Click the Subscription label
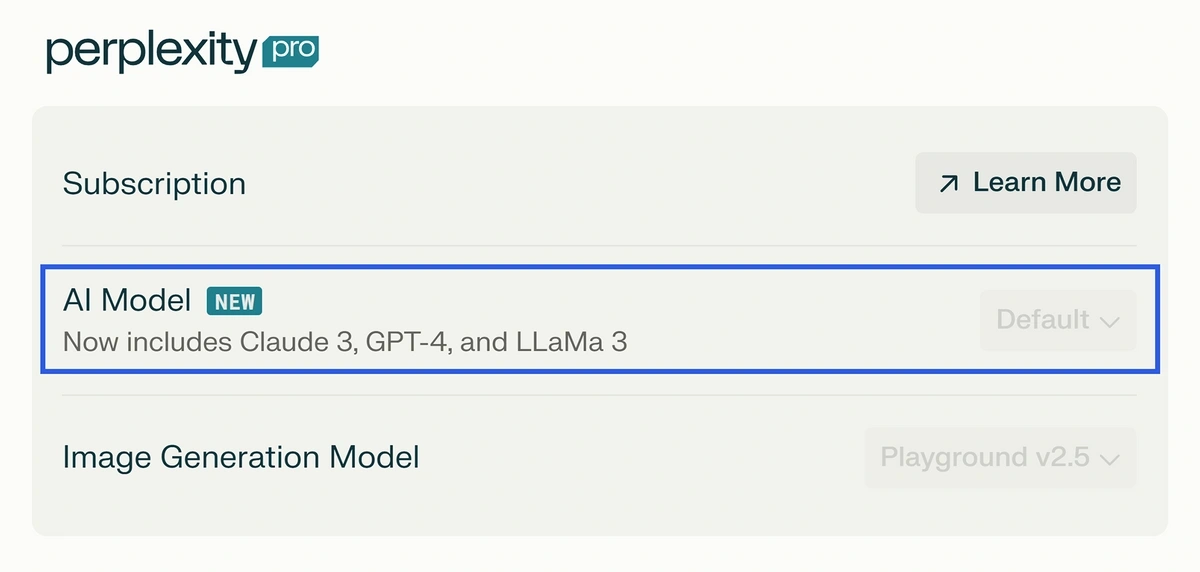Image resolution: width=1200 pixels, height=572 pixels. (154, 184)
